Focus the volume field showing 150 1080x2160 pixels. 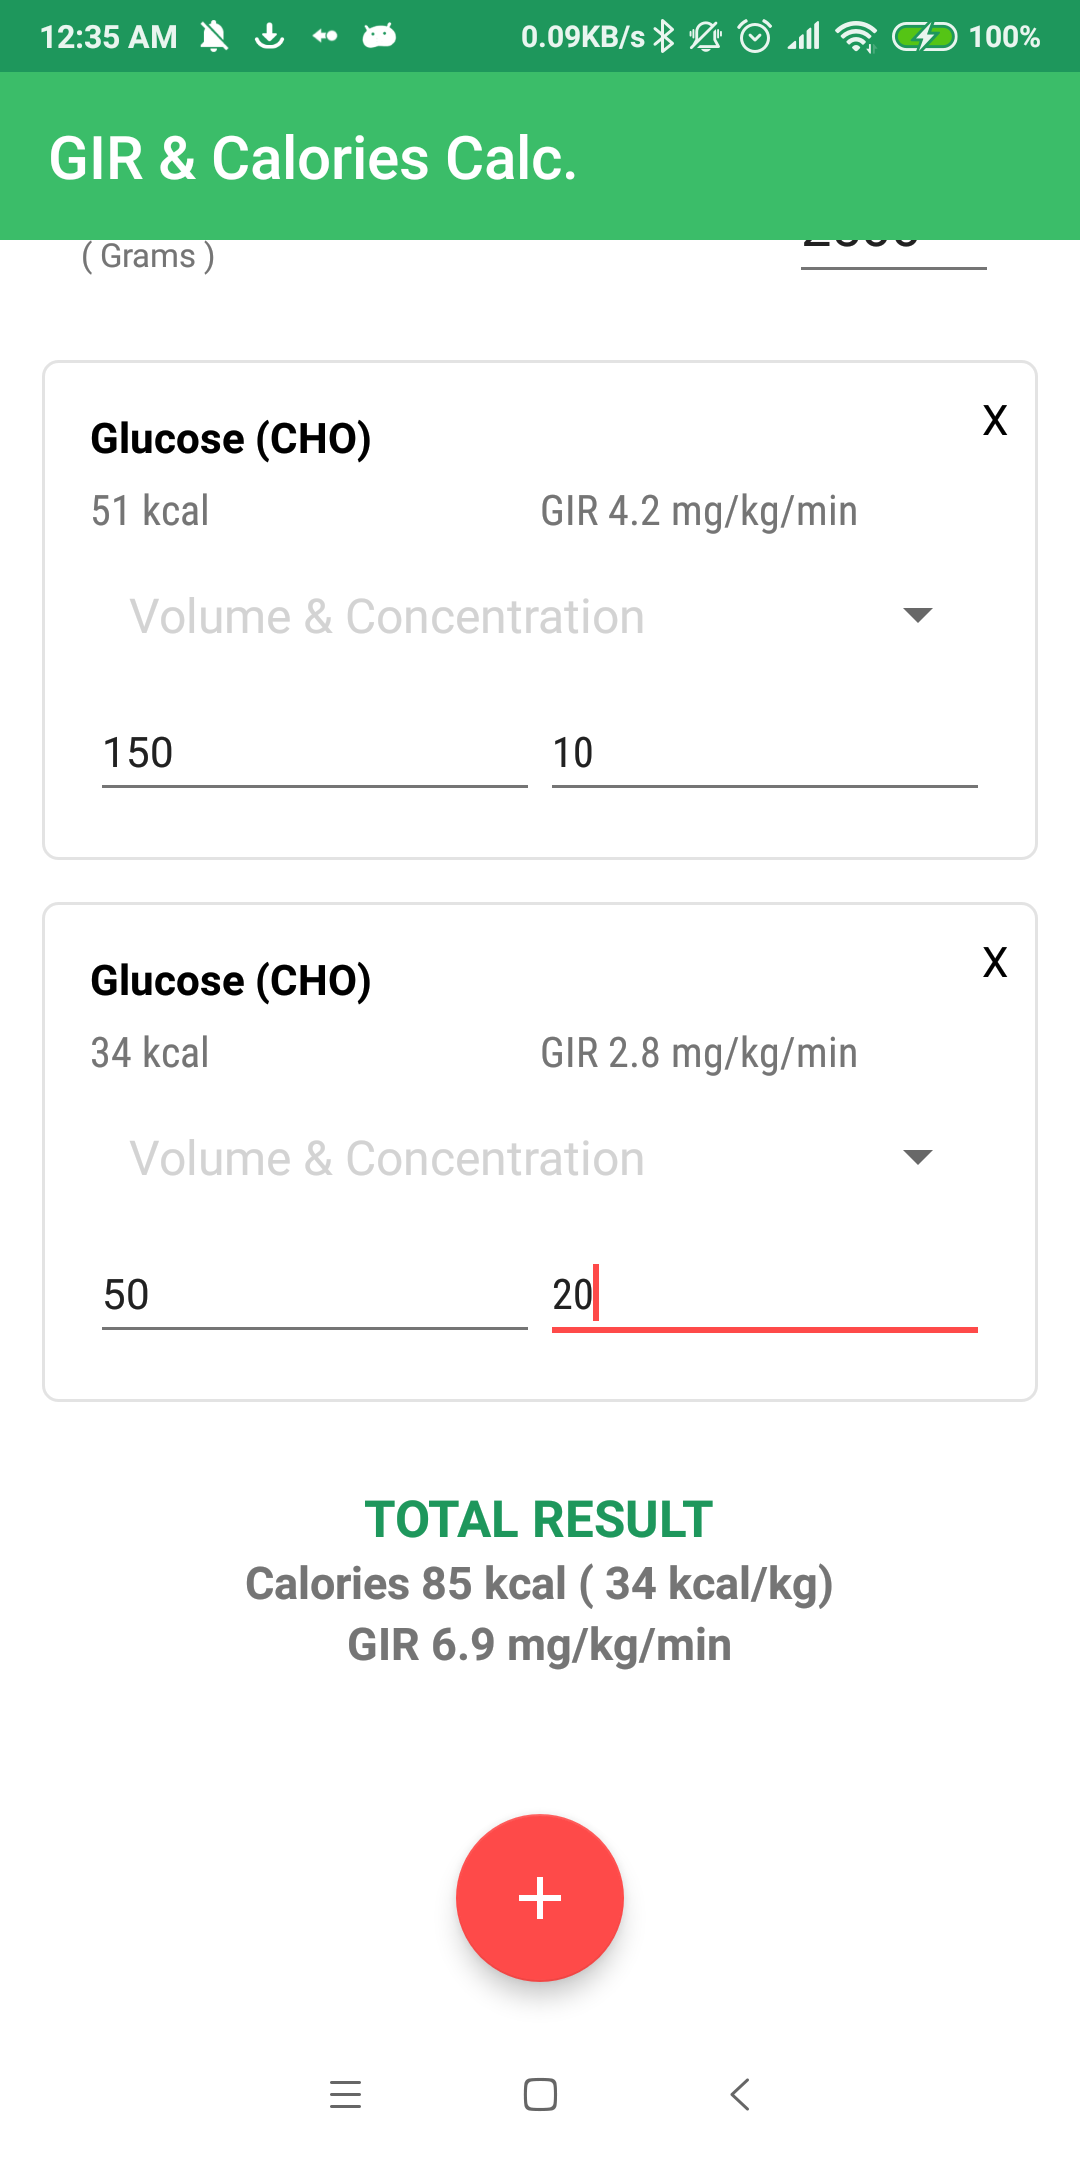(x=315, y=754)
